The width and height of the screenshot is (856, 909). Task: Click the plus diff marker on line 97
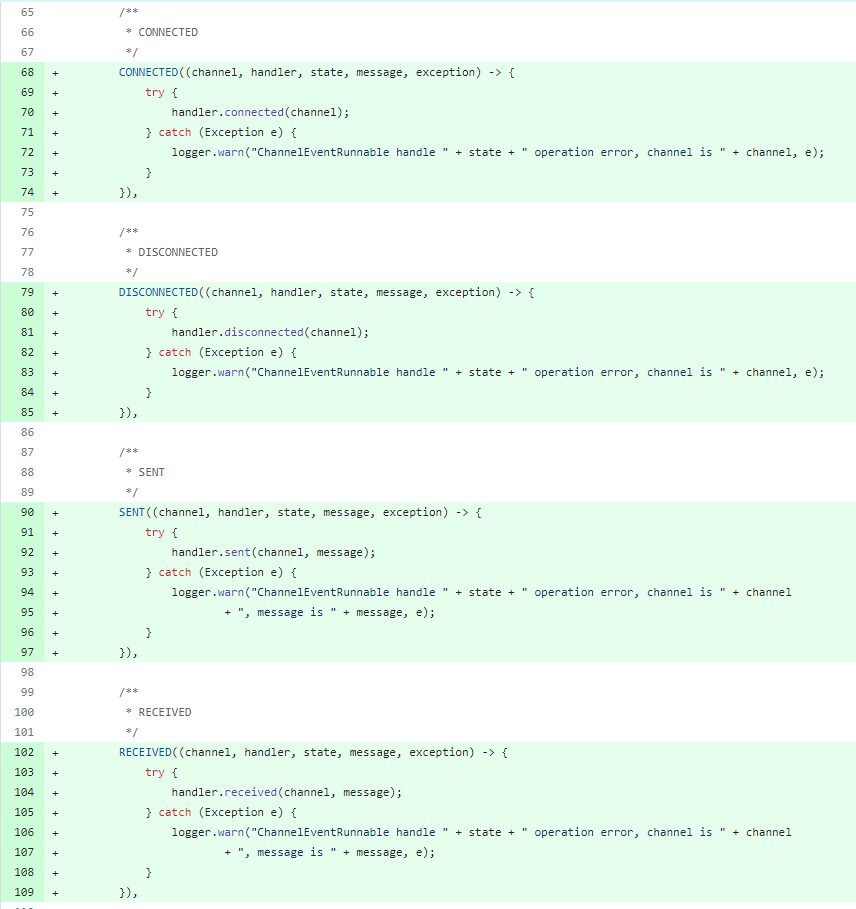click(55, 653)
